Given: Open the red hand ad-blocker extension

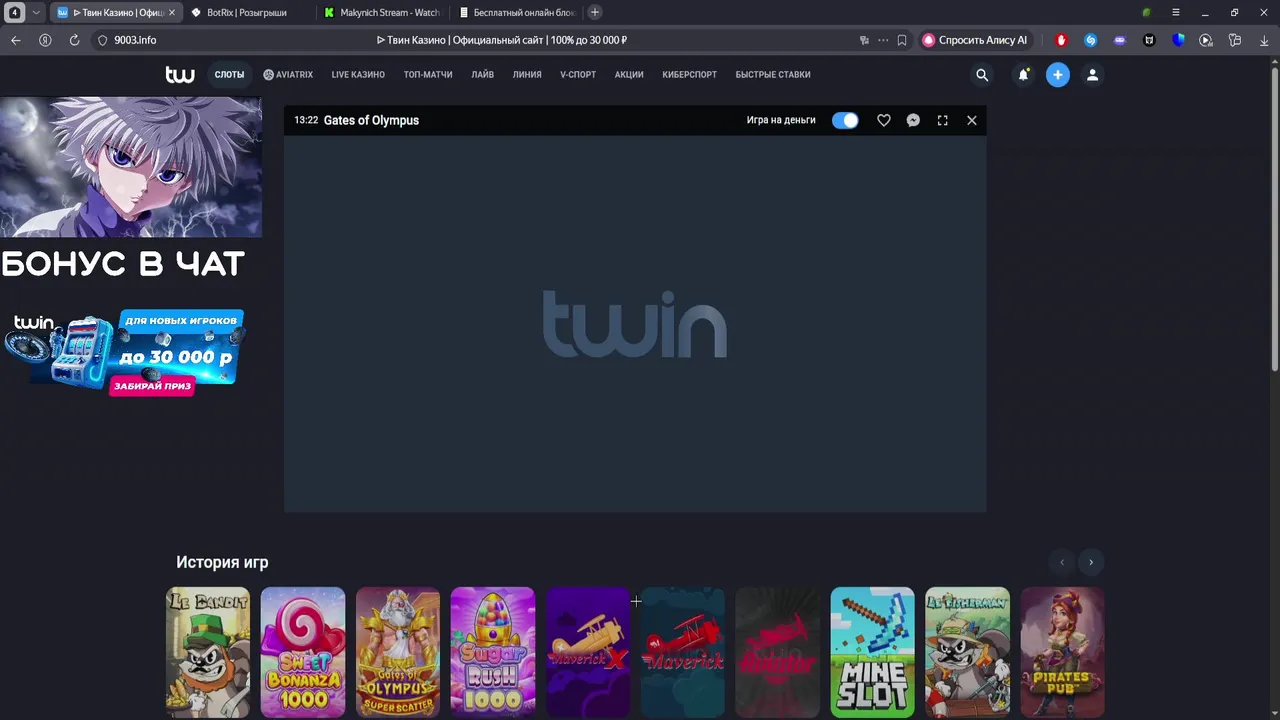Looking at the screenshot, I should tap(1062, 40).
